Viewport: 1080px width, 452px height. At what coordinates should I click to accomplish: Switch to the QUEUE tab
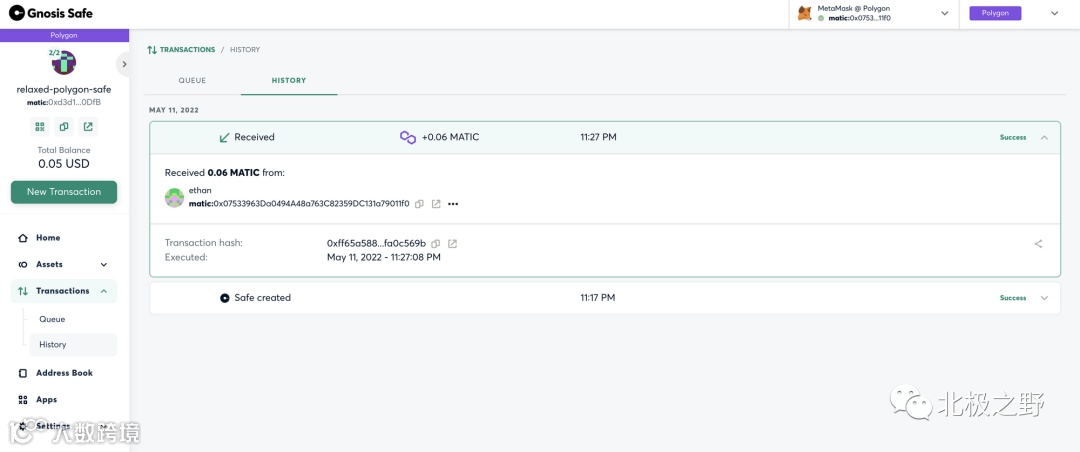(x=192, y=81)
